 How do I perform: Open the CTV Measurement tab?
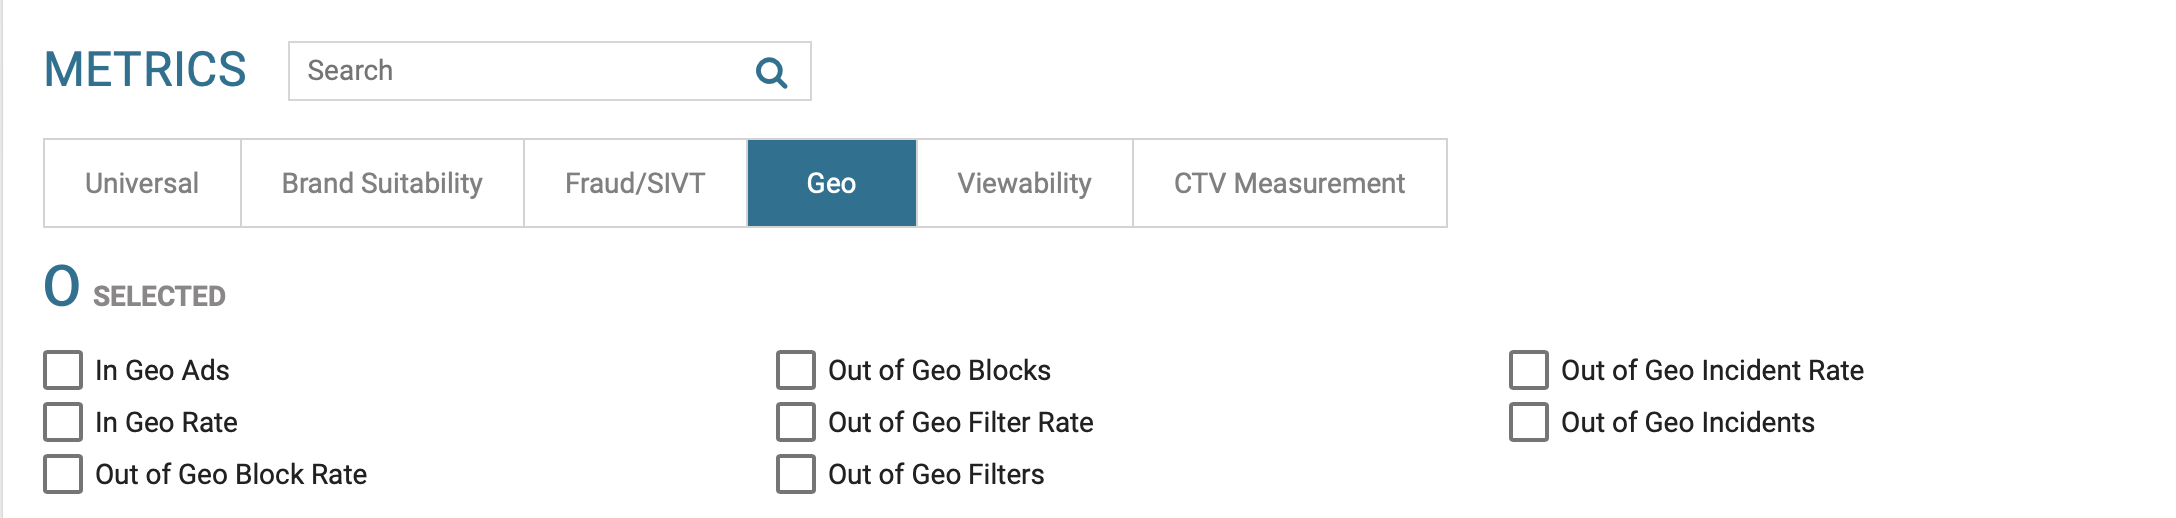coord(1289,183)
